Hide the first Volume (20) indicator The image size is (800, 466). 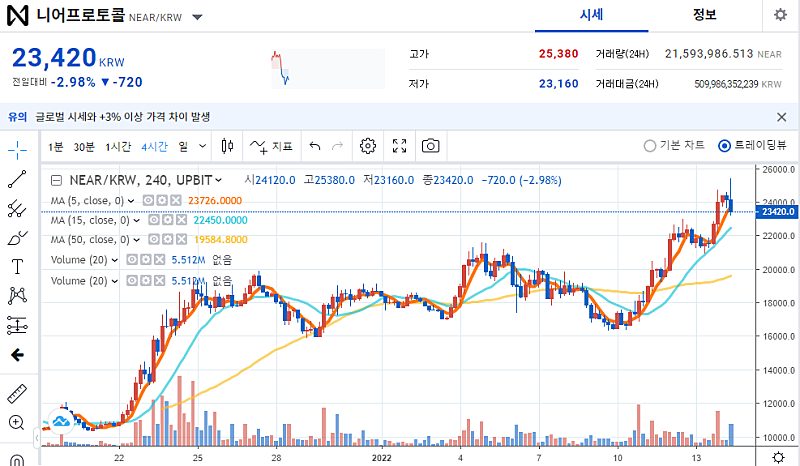132,260
